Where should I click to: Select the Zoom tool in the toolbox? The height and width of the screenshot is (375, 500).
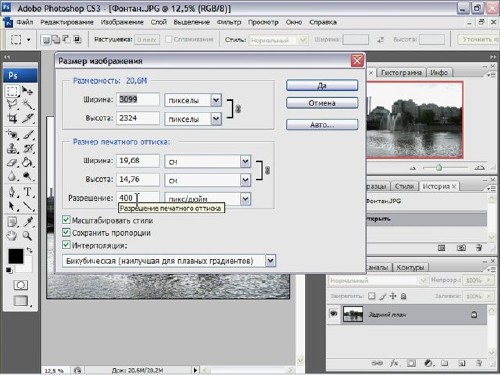click(x=27, y=236)
